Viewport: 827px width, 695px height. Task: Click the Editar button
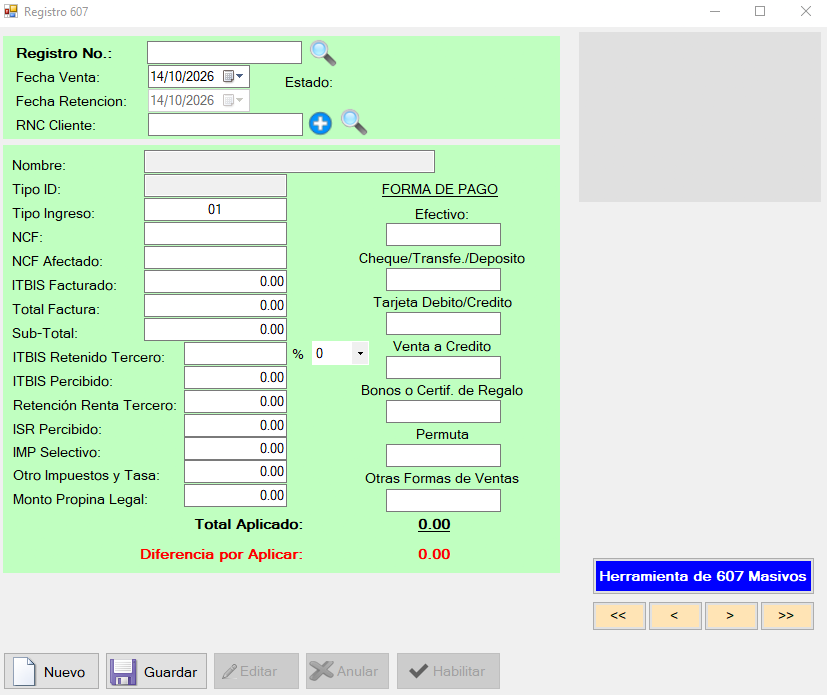(x=256, y=671)
